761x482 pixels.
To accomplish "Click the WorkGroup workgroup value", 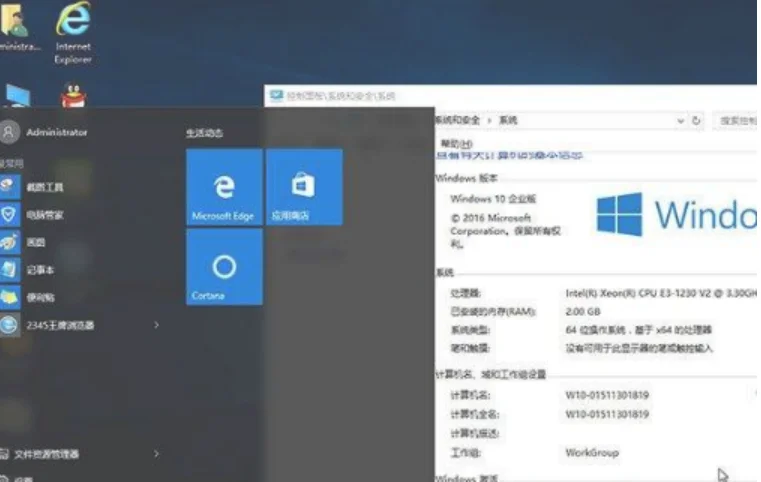I will click(x=592, y=452).
